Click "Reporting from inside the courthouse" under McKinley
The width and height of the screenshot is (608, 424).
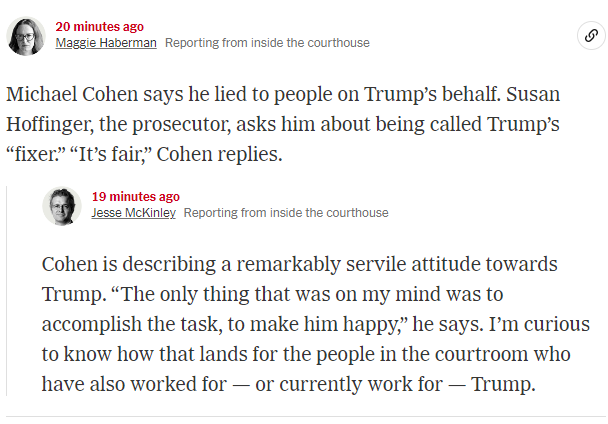pyautogui.click(x=286, y=213)
